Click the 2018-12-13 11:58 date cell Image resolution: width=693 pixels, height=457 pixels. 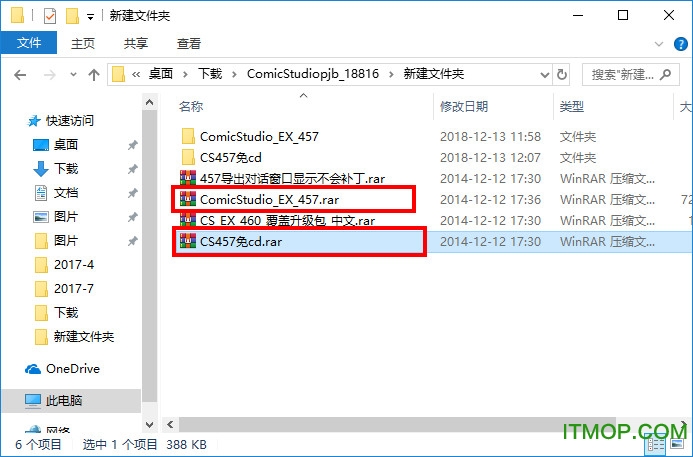490,137
